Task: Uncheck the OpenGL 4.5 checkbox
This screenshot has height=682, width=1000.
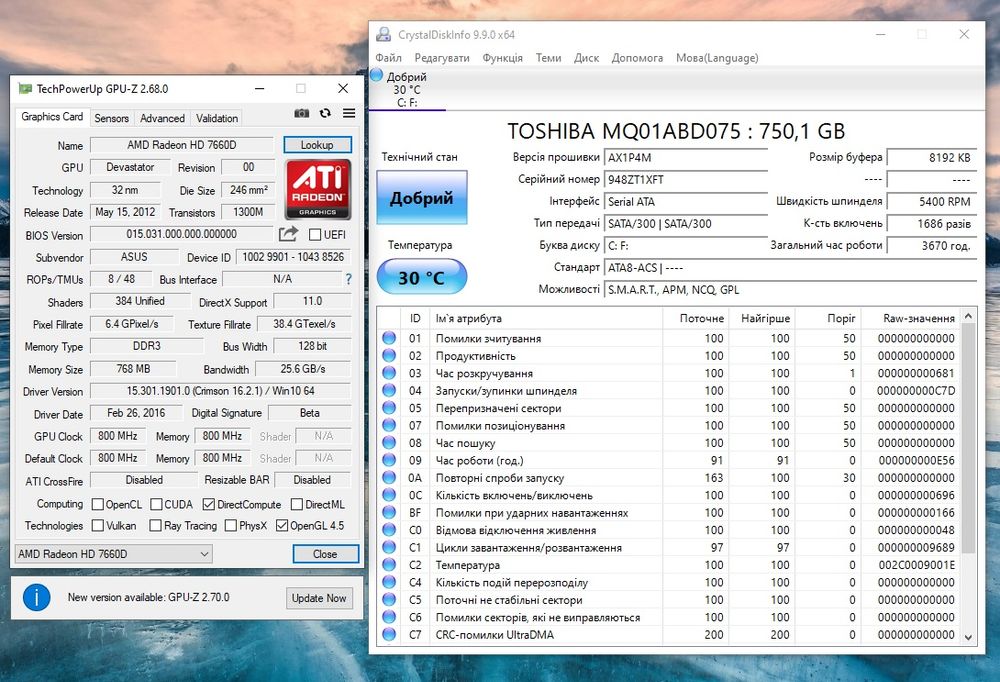Action: [282, 525]
